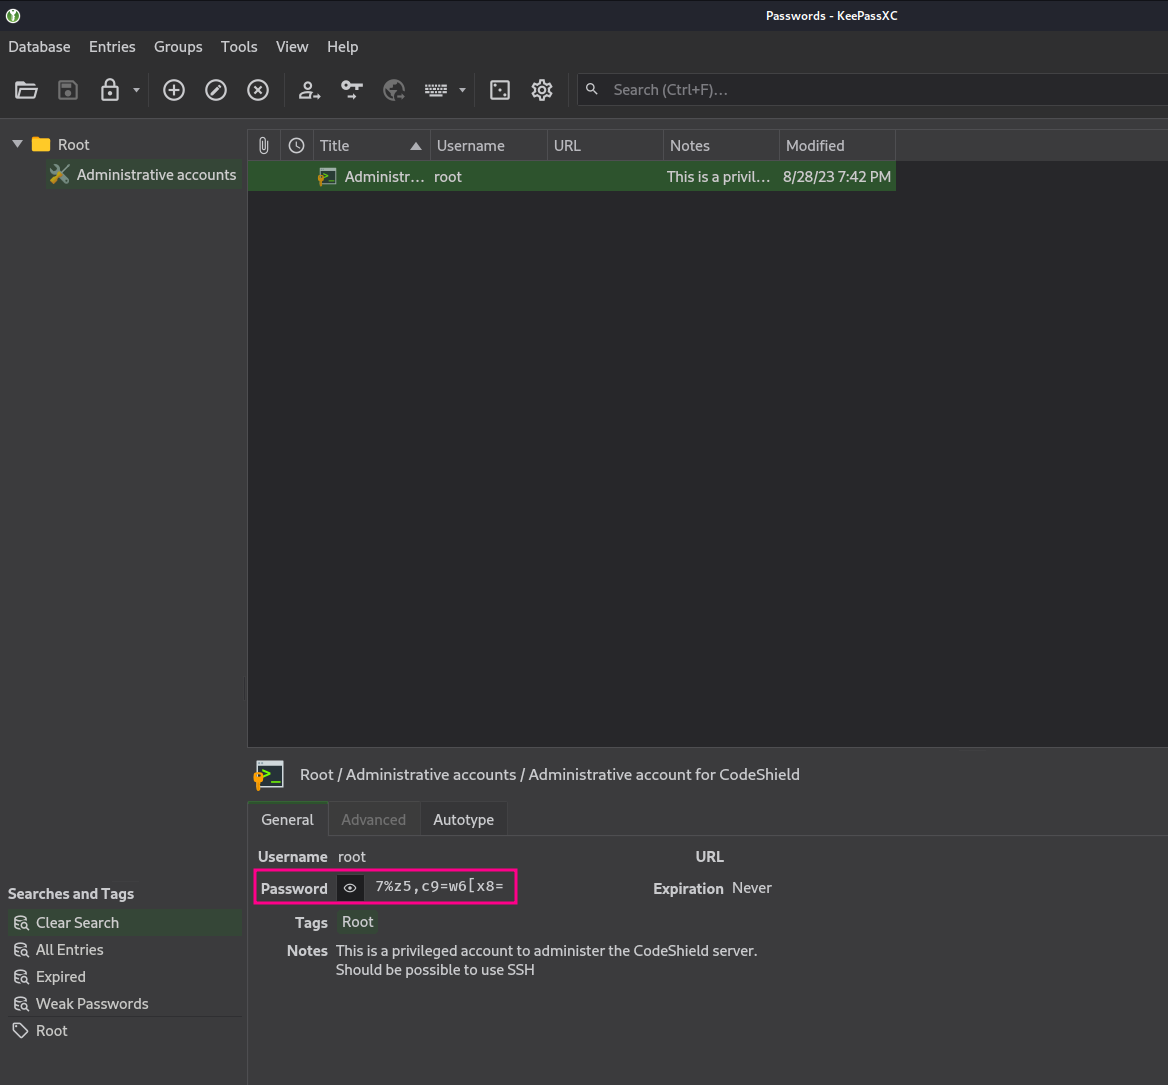Sort entries by Title column
The image size is (1168, 1085).
click(371, 145)
